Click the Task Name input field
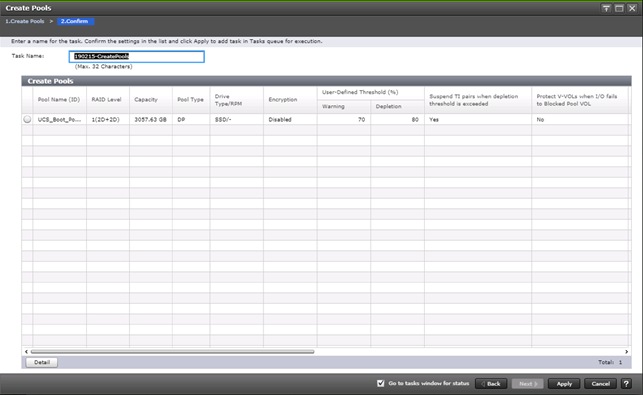Screen dimensions: 643x395 [137, 57]
